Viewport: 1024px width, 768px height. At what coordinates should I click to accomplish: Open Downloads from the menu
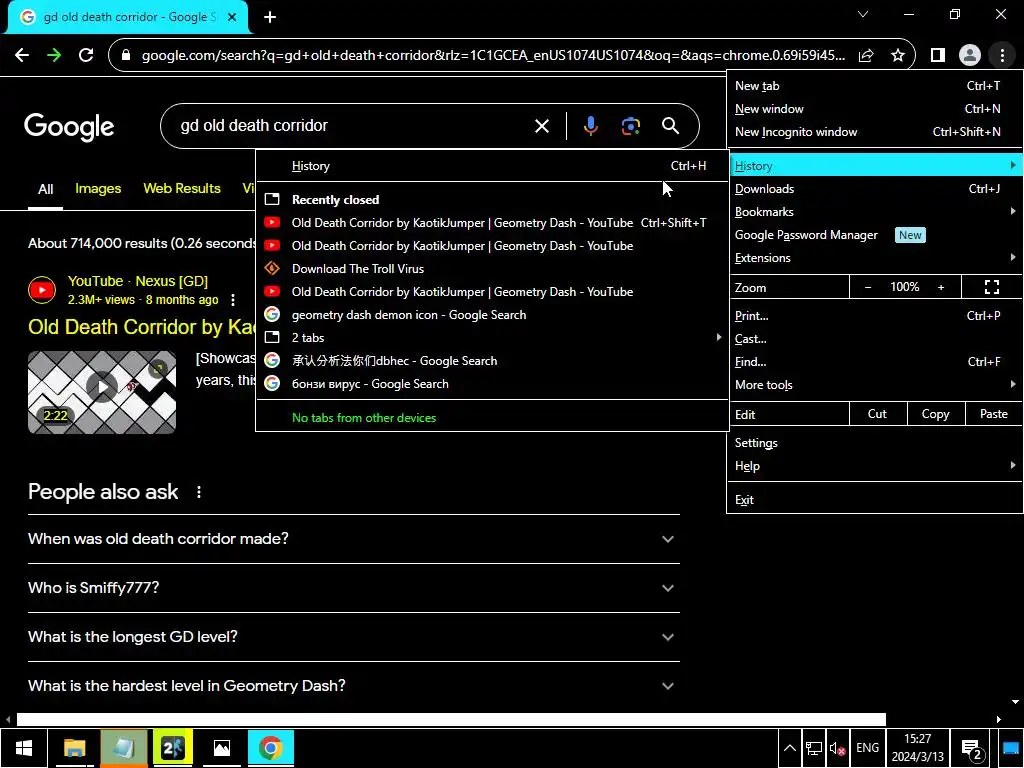click(874, 189)
